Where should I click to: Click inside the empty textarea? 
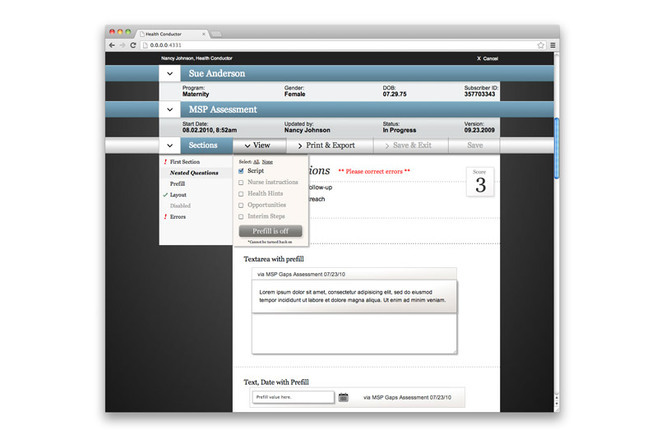tap(355, 334)
